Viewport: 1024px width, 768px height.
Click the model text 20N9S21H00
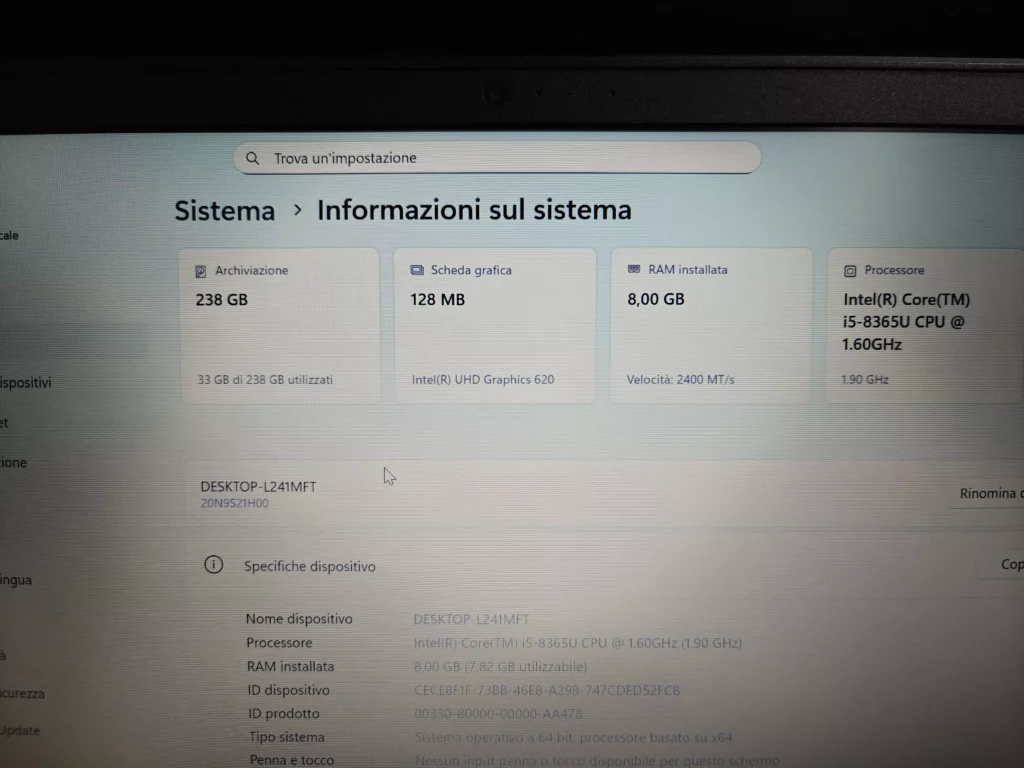tap(234, 503)
